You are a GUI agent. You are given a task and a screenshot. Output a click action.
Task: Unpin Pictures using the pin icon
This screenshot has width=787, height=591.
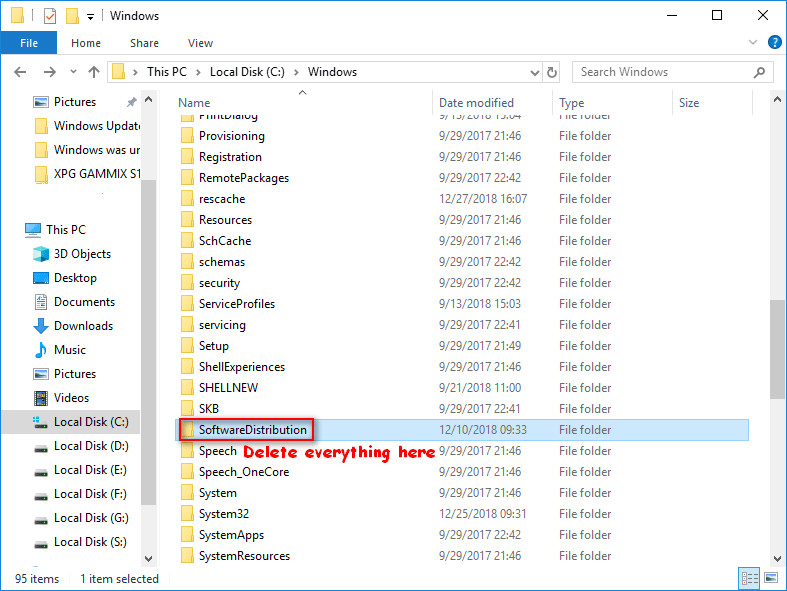(132, 102)
